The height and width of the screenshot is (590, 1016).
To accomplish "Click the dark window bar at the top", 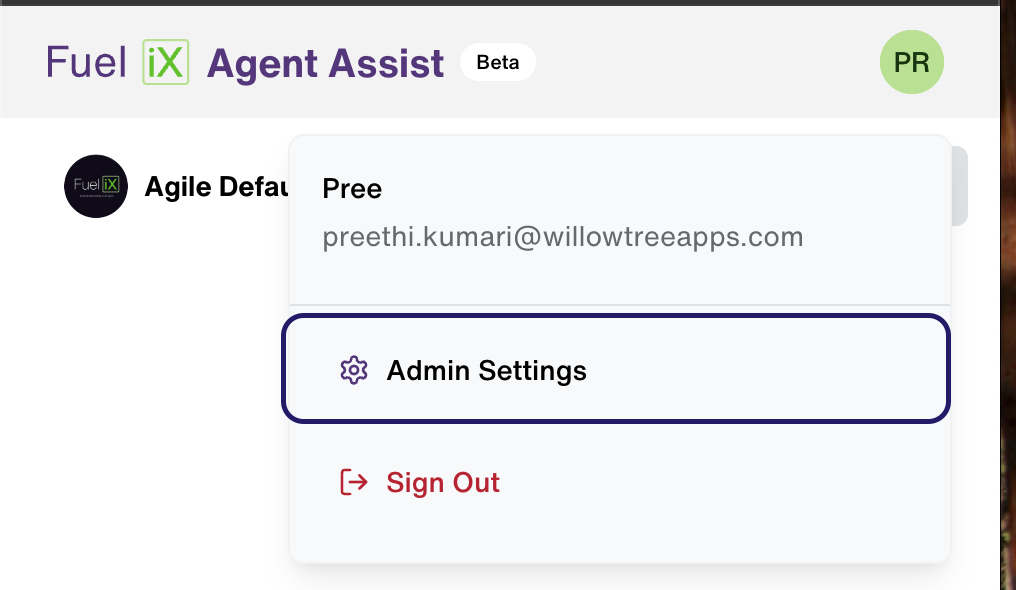I will pos(499,3).
